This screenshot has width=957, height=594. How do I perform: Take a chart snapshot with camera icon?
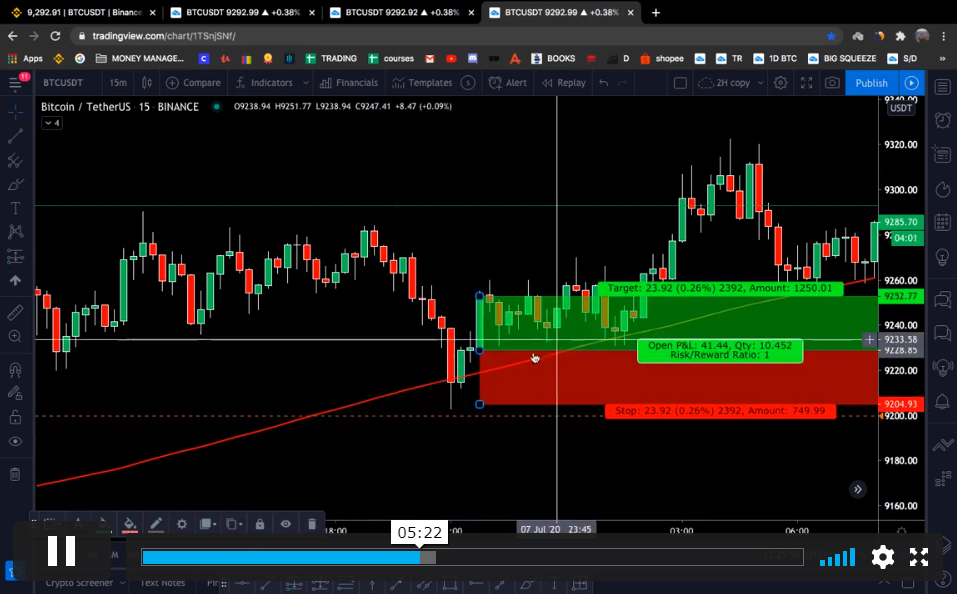coord(832,82)
